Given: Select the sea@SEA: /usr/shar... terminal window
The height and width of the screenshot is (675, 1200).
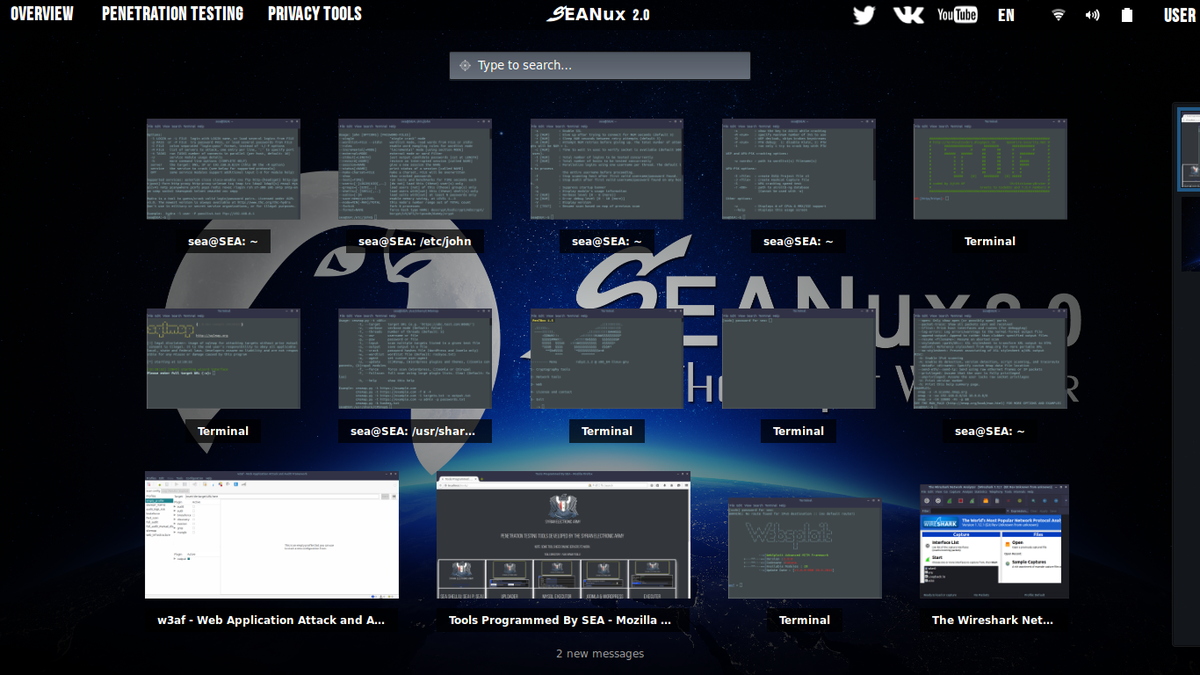Looking at the screenshot, I should coord(415,359).
